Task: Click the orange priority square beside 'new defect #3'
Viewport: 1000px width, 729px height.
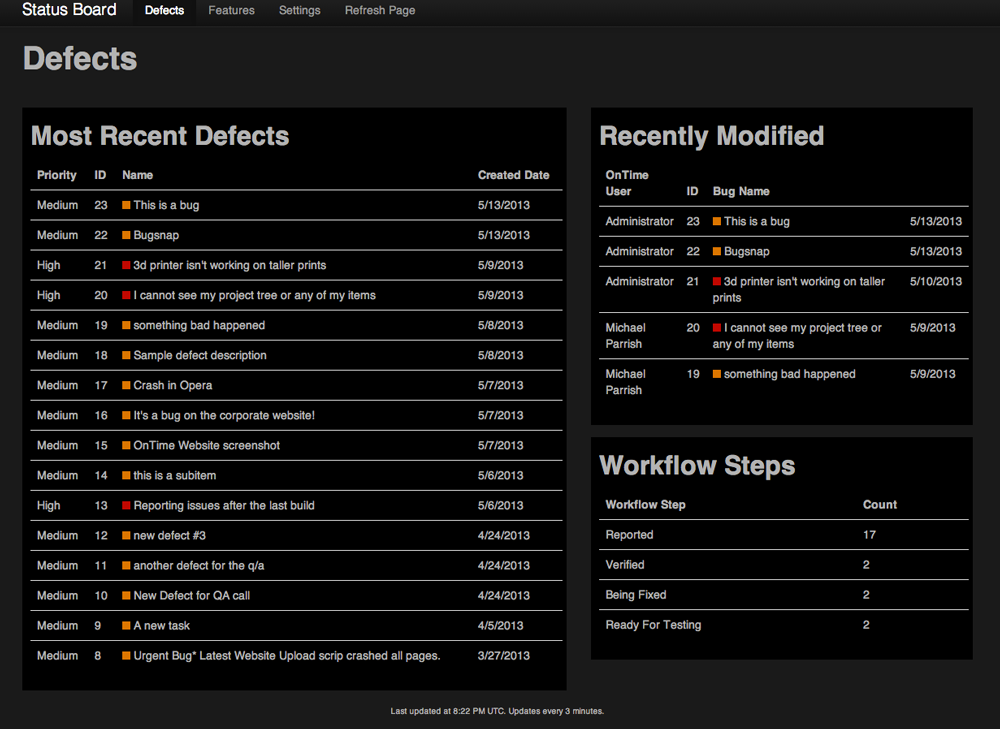Action: pos(126,535)
